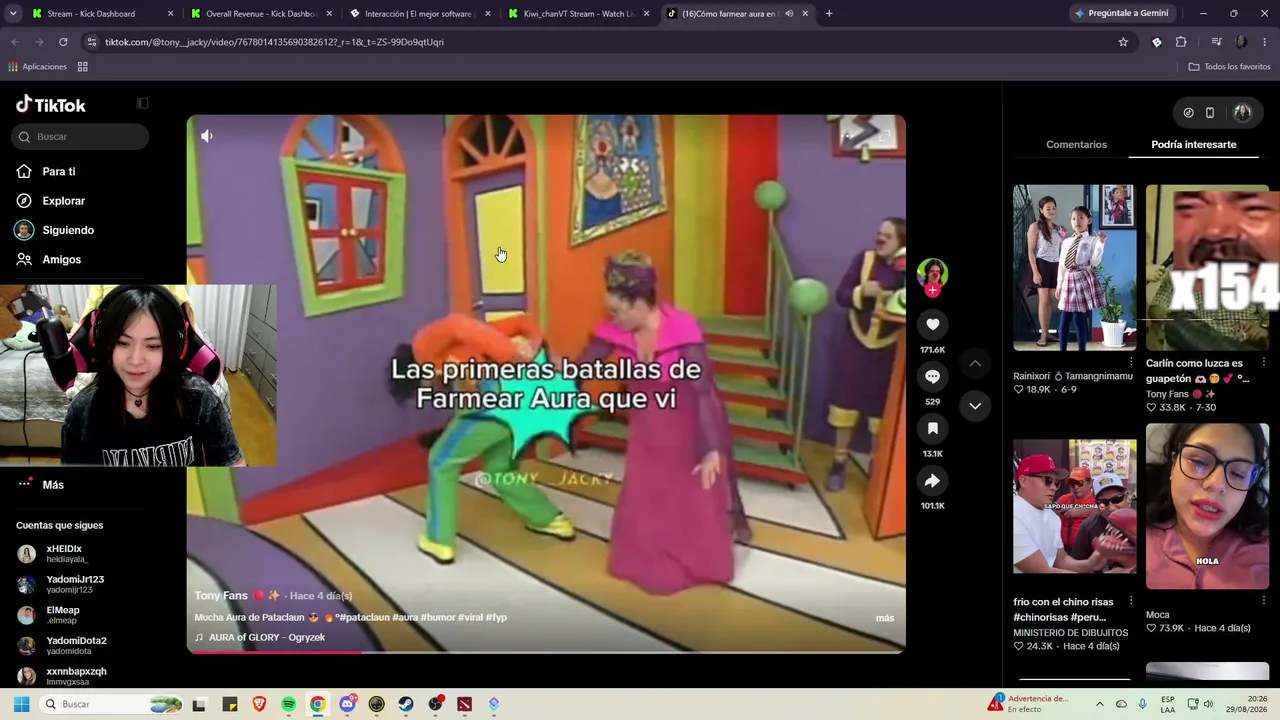Go to the previous video with up chevron

(x=975, y=363)
